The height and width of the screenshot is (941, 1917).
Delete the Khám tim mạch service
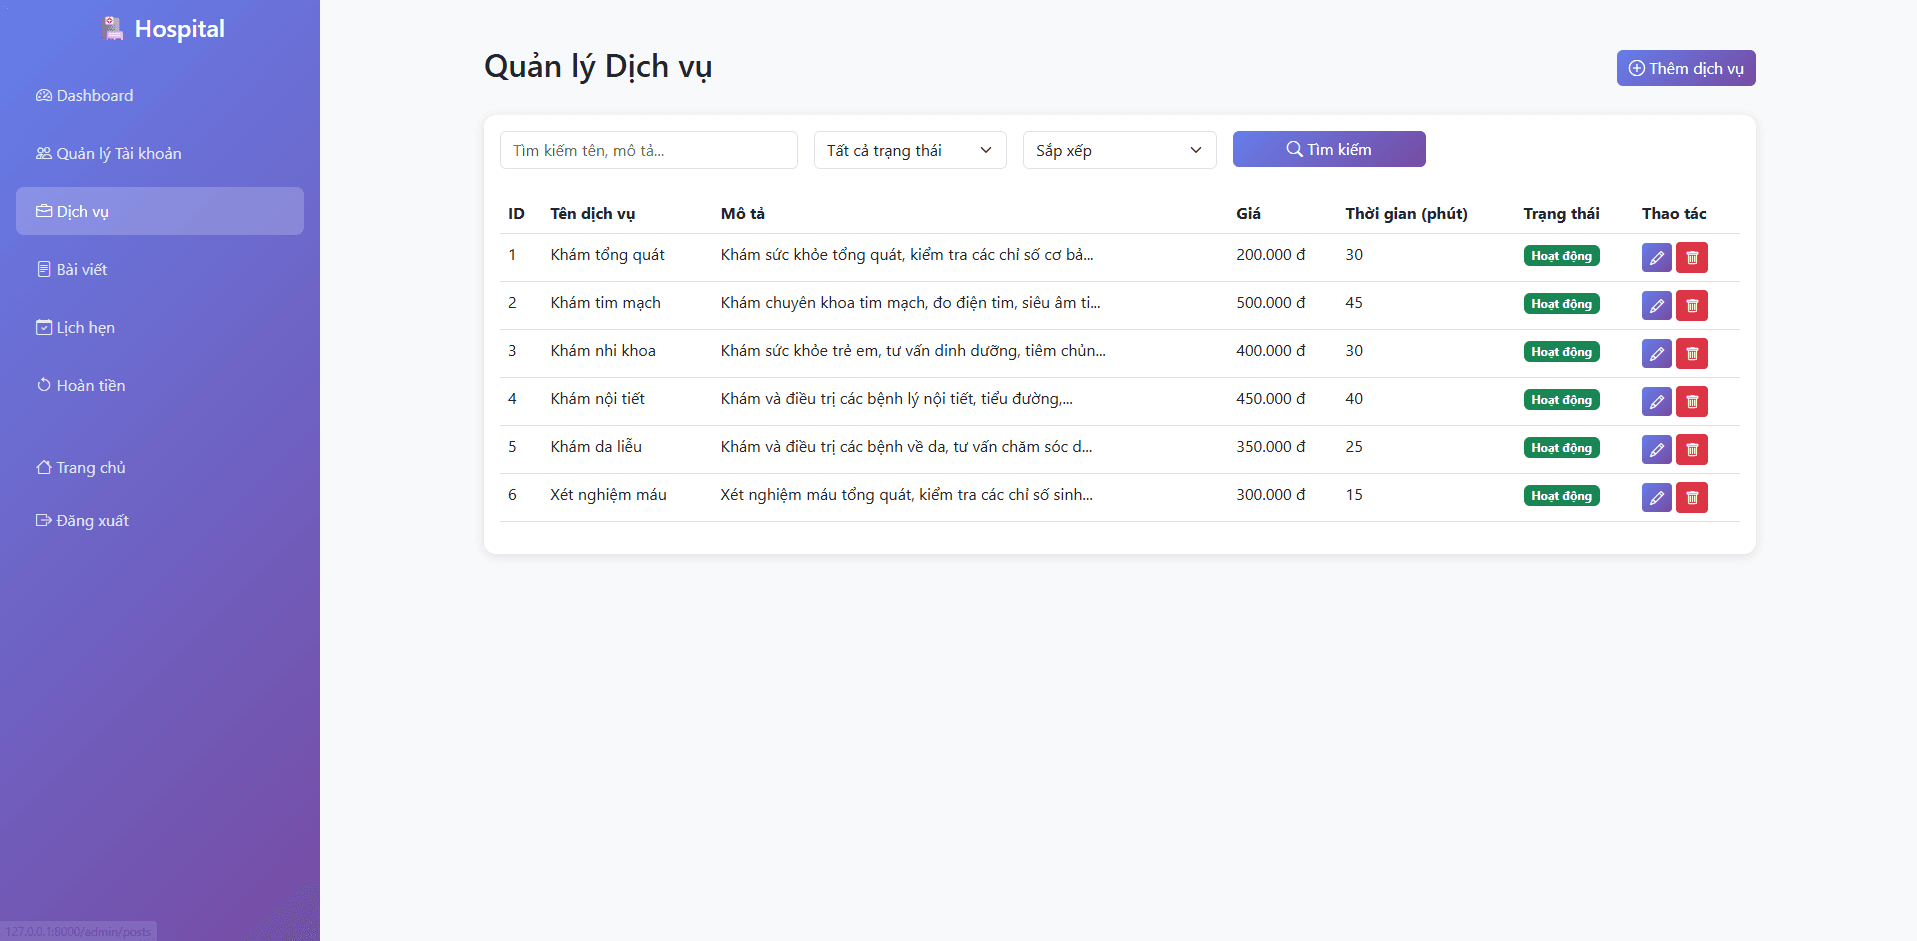point(1692,306)
